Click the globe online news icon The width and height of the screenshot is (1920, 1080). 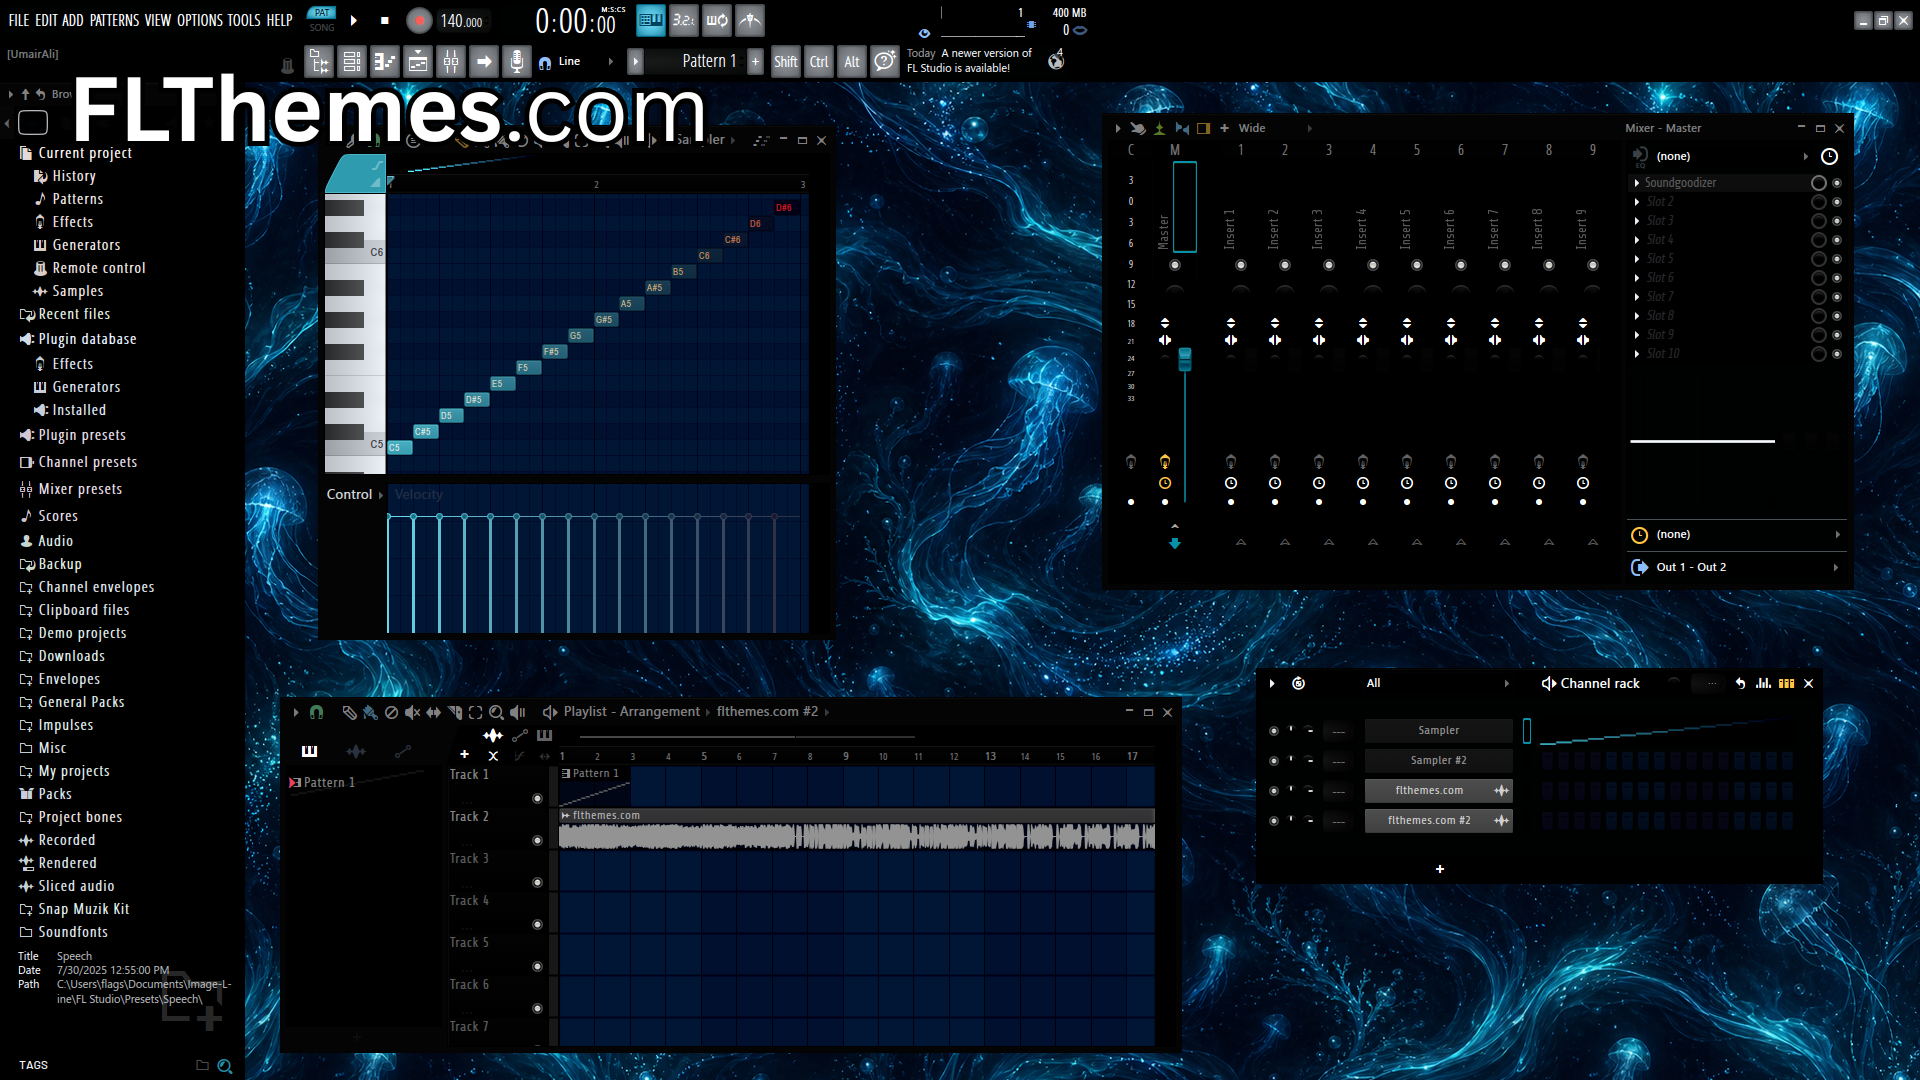[1056, 62]
